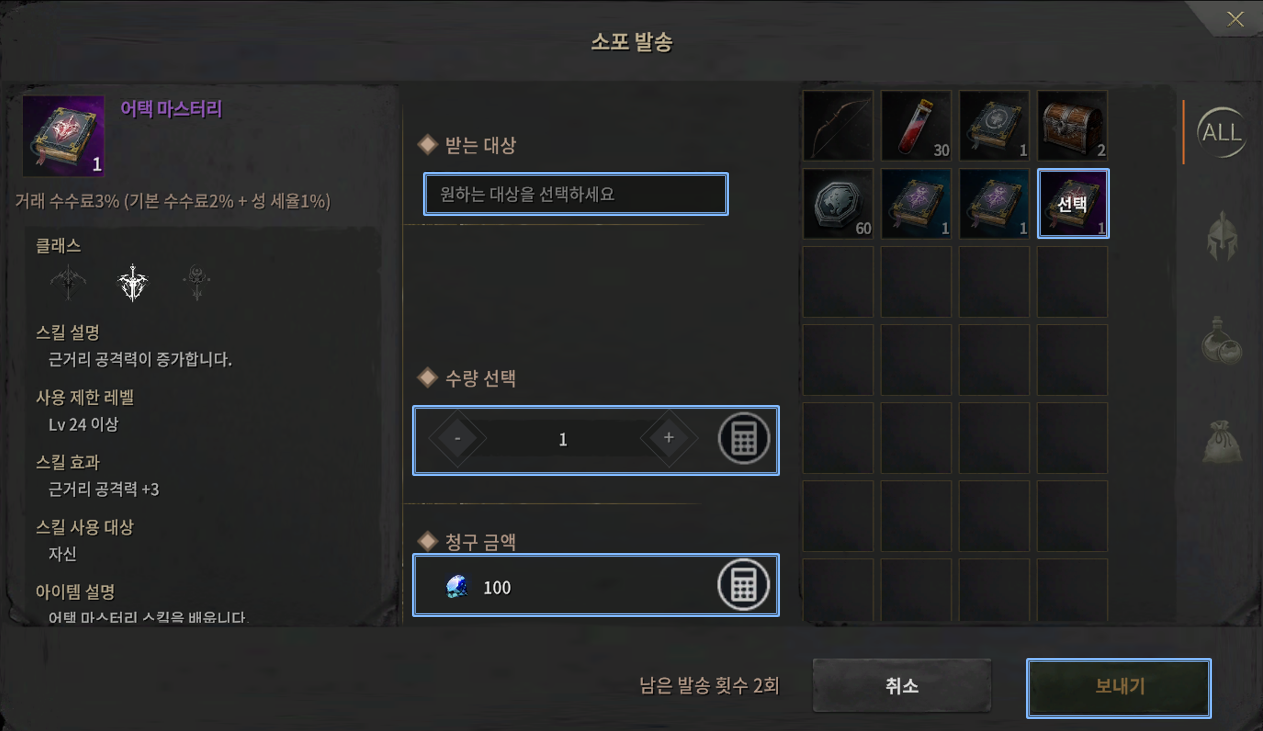Decrease quantity with minus button

coord(457,439)
